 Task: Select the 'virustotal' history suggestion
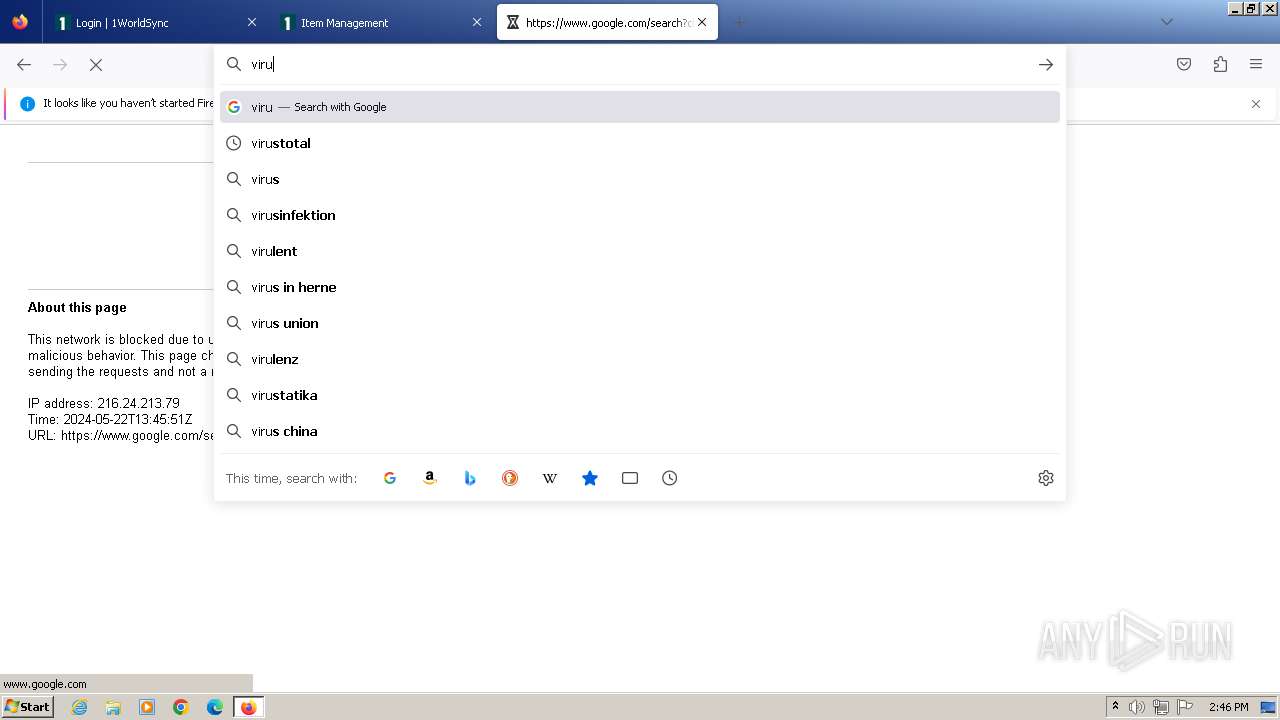click(640, 143)
